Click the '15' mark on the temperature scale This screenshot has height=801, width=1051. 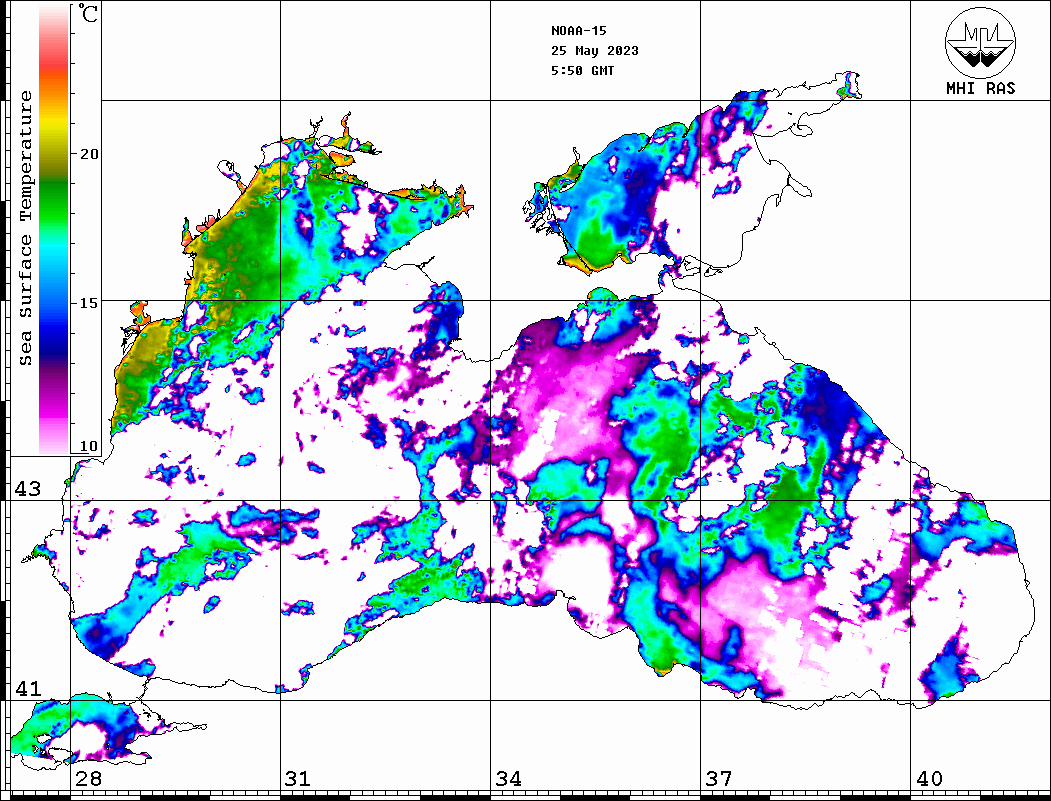tap(89, 303)
